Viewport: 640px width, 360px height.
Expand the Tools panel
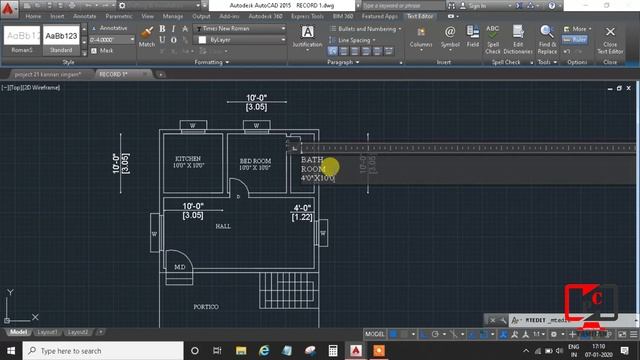(x=547, y=62)
